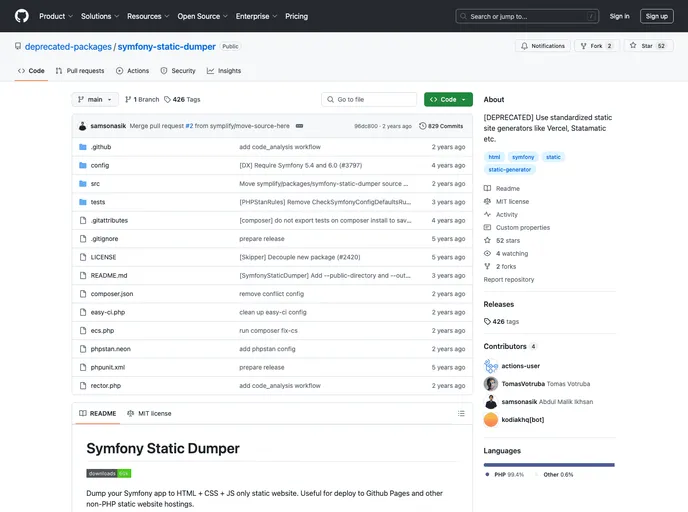The height and width of the screenshot is (512, 688).
Task: Open the kodiakhq[bot] contributor profile
Action: tap(523, 420)
